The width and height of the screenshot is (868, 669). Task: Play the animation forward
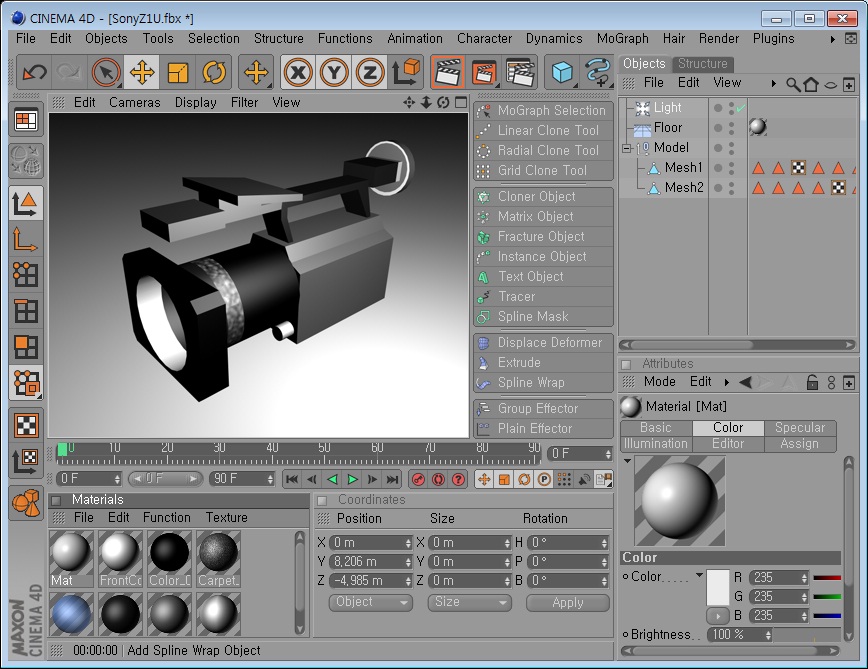point(352,479)
